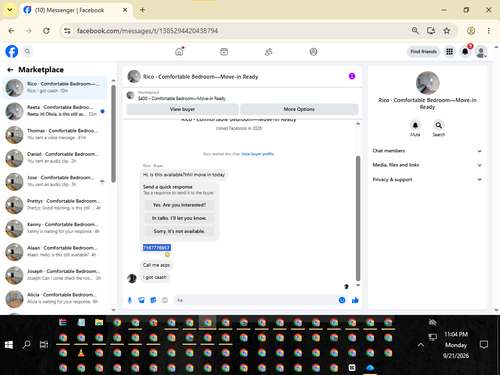Open Joseph Comfortable Bedroom conversation
Viewport: 500px width, 375px height.
[55, 275]
